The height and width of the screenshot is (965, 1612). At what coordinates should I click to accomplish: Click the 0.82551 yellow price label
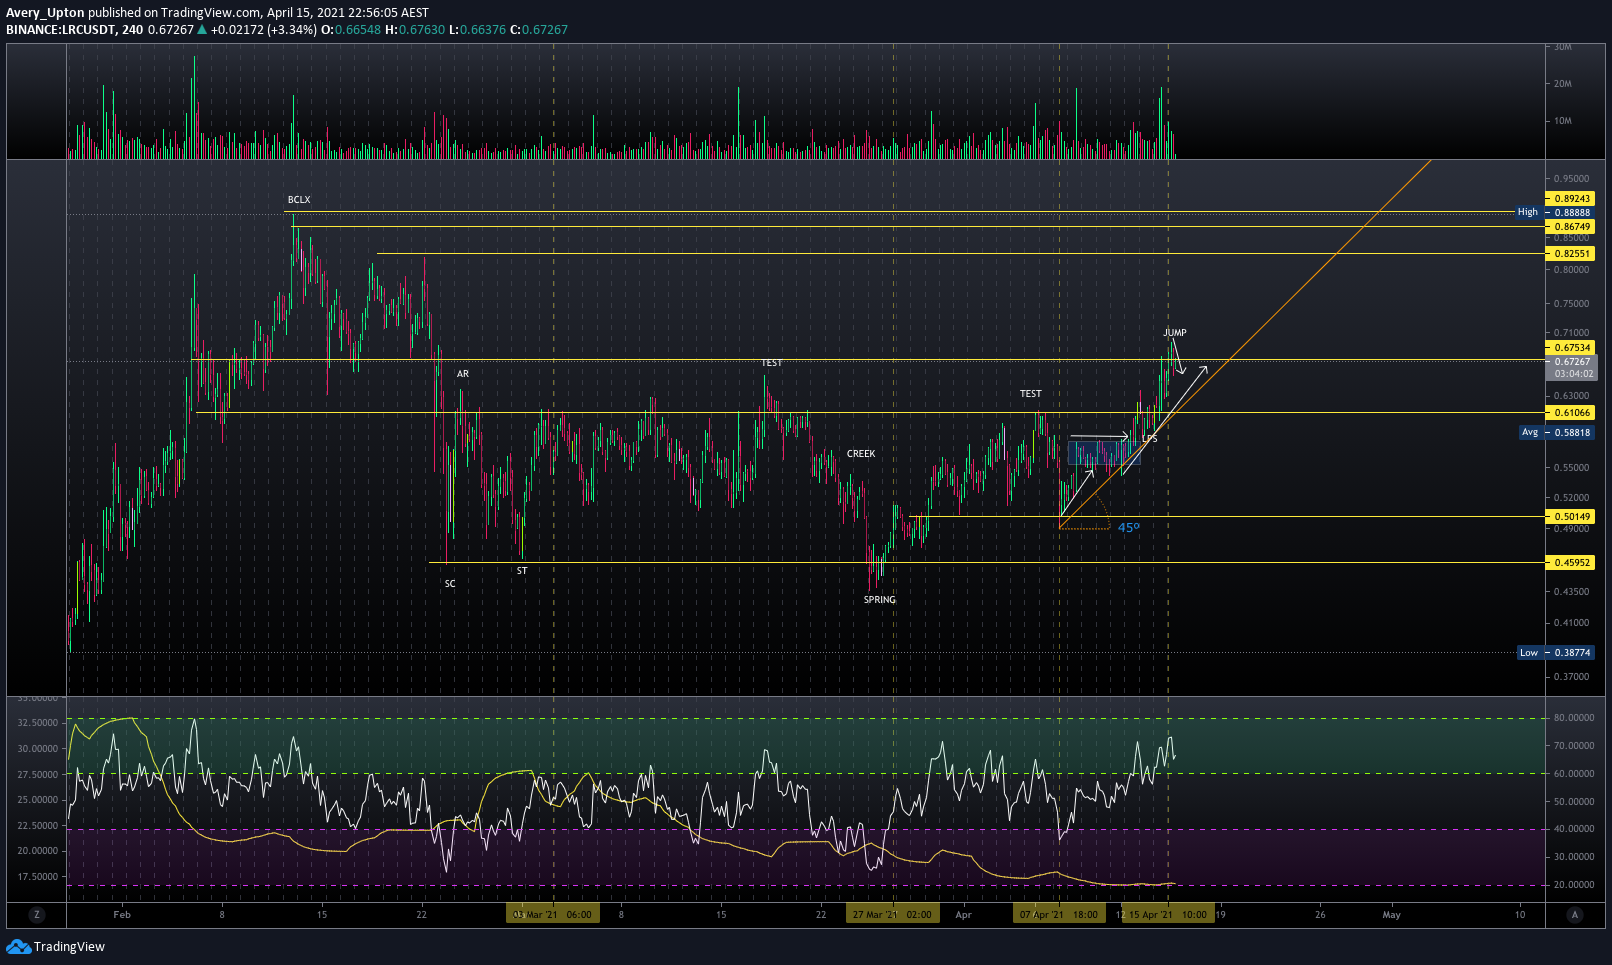point(1570,254)
